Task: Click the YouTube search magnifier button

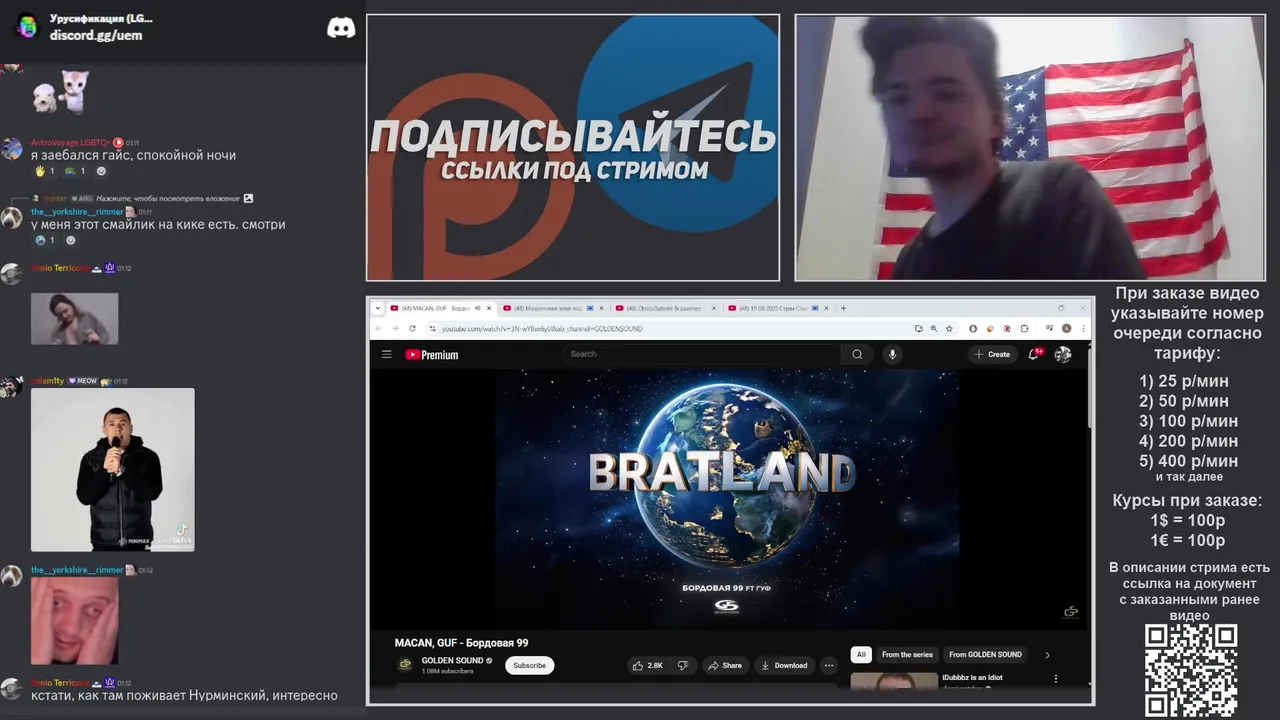Action: click(x=857, y=354)
